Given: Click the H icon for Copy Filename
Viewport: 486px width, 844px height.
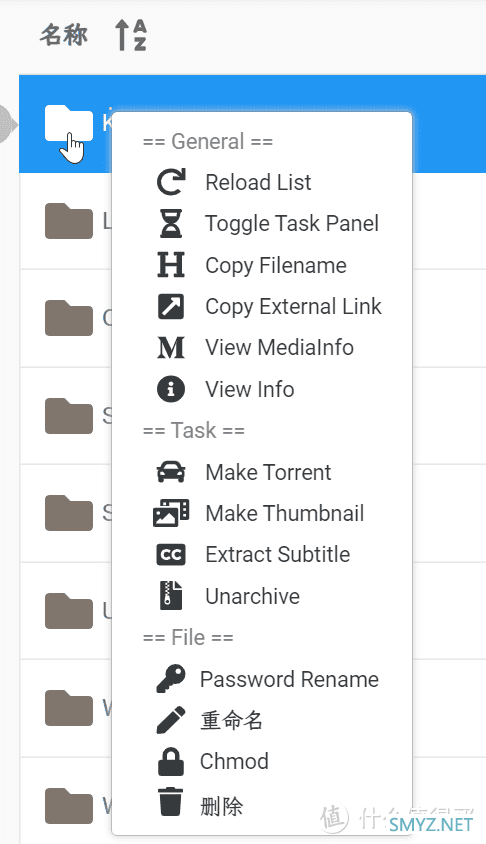Looking at the screenshot, I should tap(171, 265).
